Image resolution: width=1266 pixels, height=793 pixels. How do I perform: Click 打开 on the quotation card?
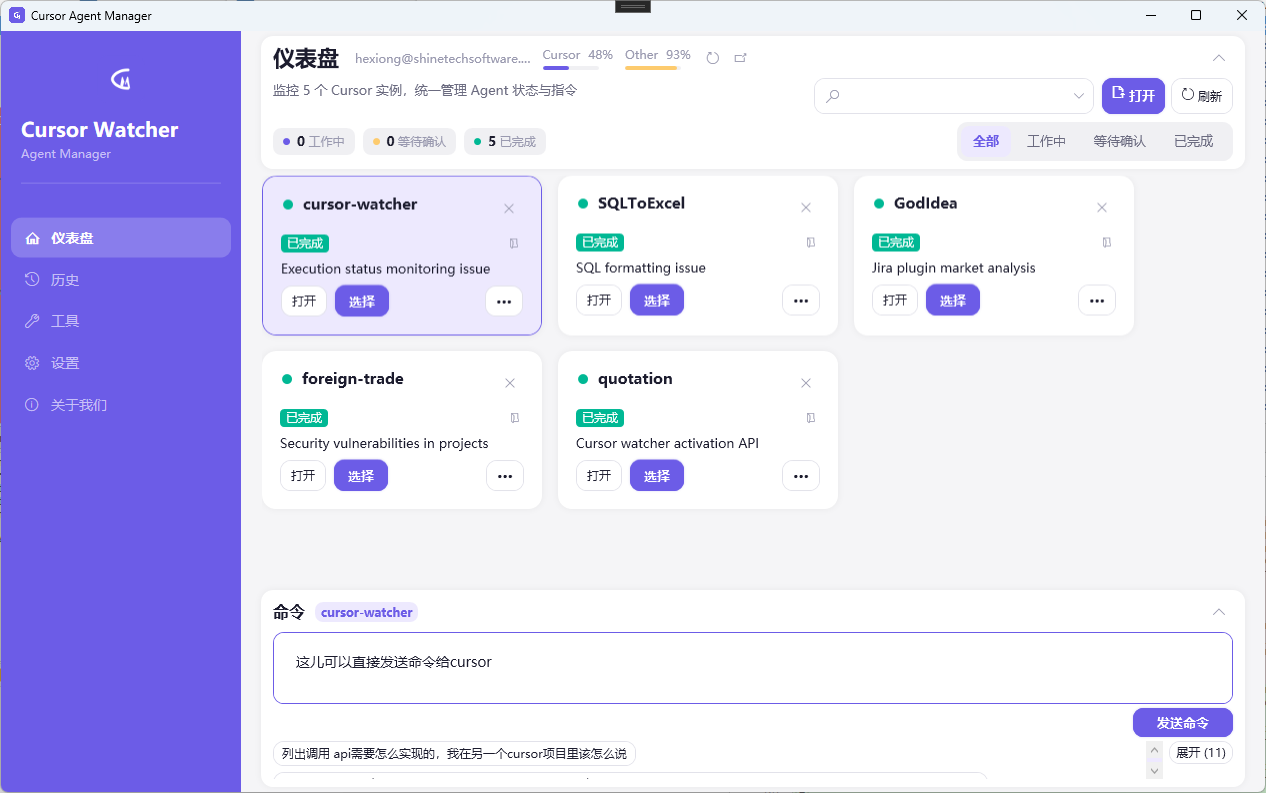(x=599, y=476)
